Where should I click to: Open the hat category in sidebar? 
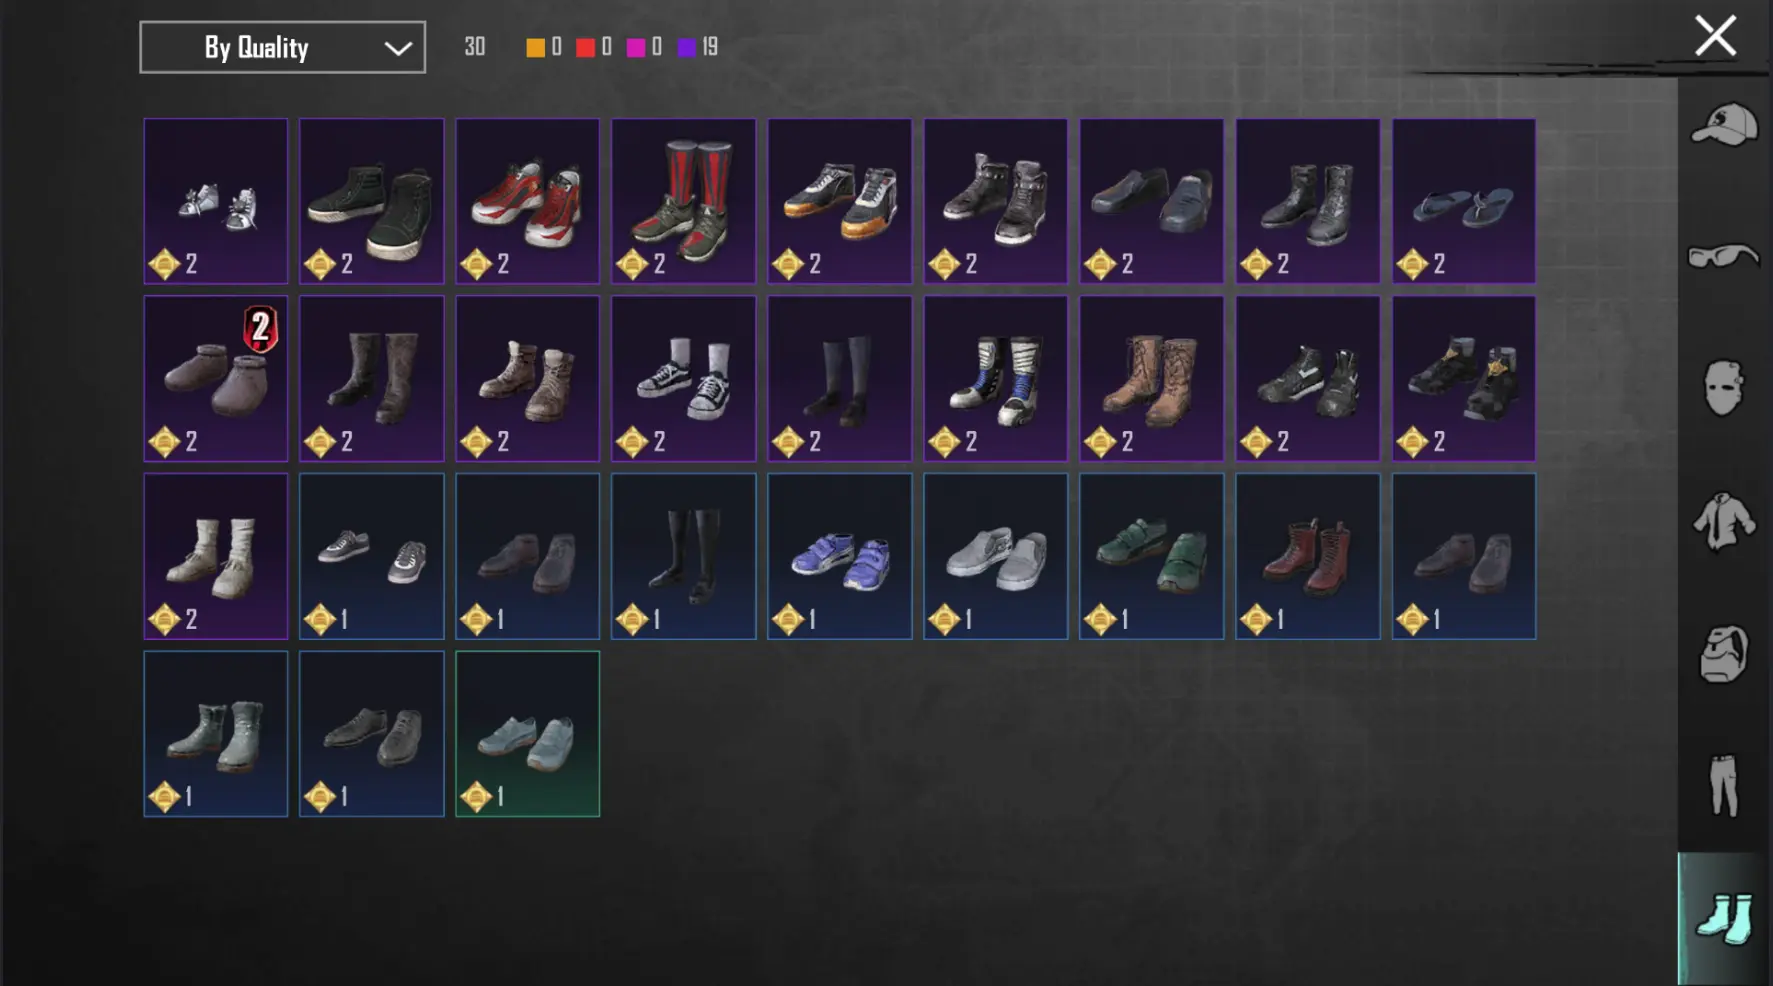(1724, 125)
